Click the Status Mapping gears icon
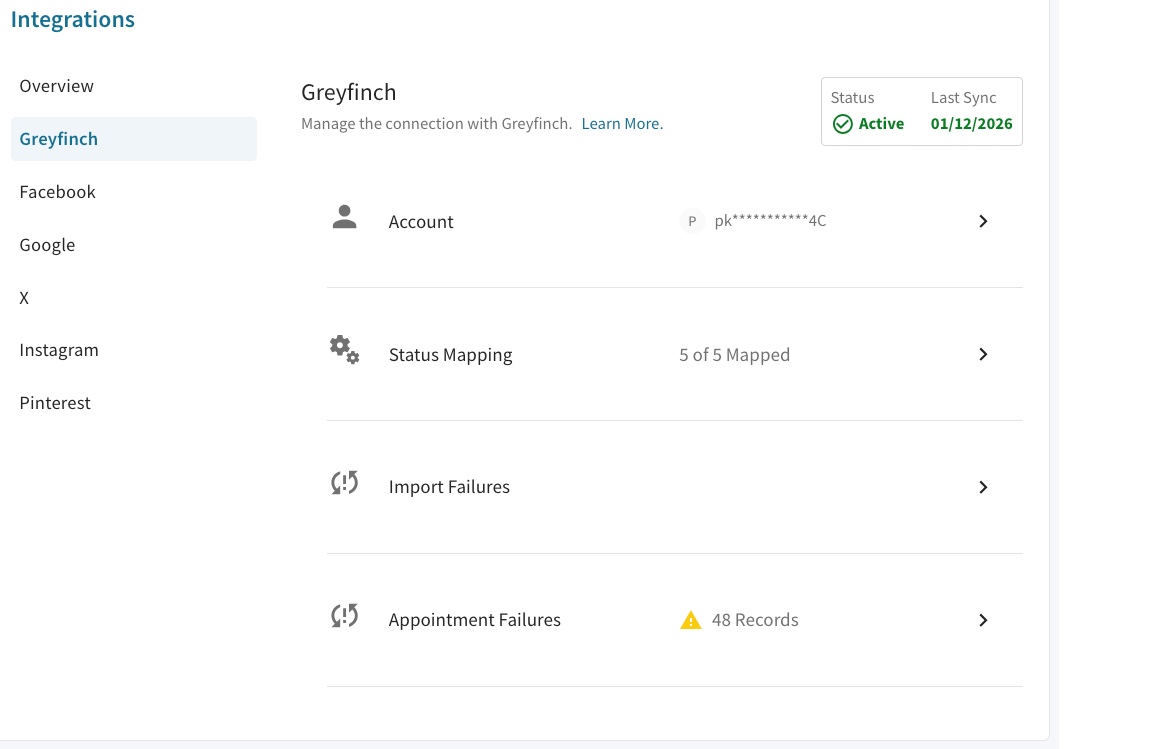The width and height of the screenshot is (1167, 749). coord(345,350)
